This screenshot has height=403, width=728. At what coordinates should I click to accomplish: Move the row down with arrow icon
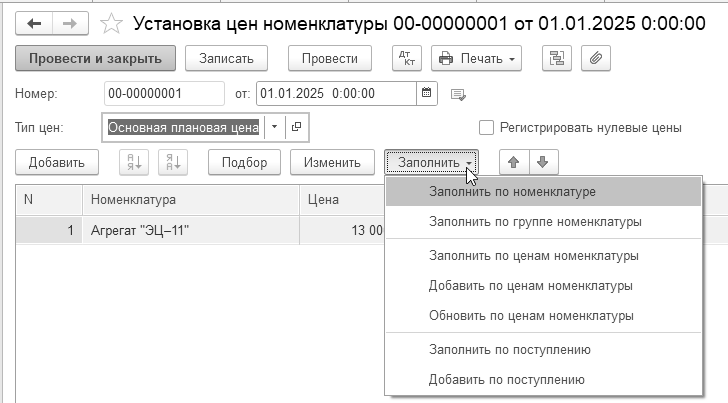click(x=543, y=162)
